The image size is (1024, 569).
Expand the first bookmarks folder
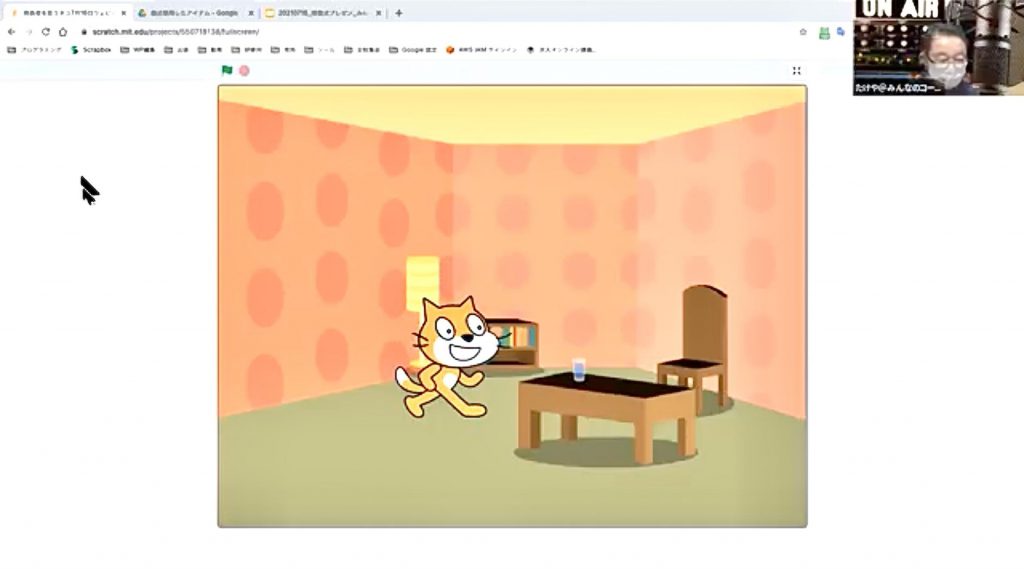34,50
